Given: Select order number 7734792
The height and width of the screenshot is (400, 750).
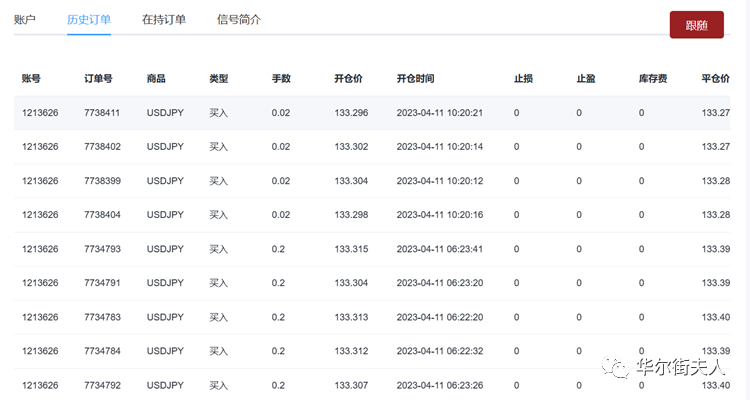Looking at the screenshot, I should pos(102,385).
